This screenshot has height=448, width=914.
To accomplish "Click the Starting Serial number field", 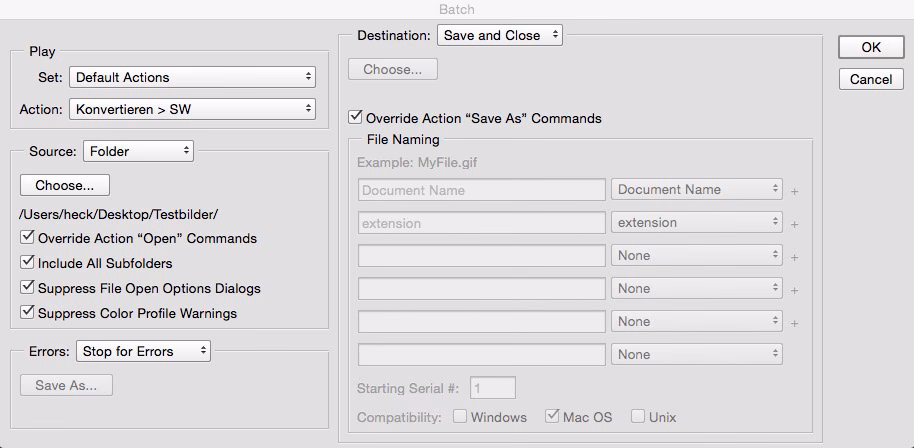I will 492,388.
